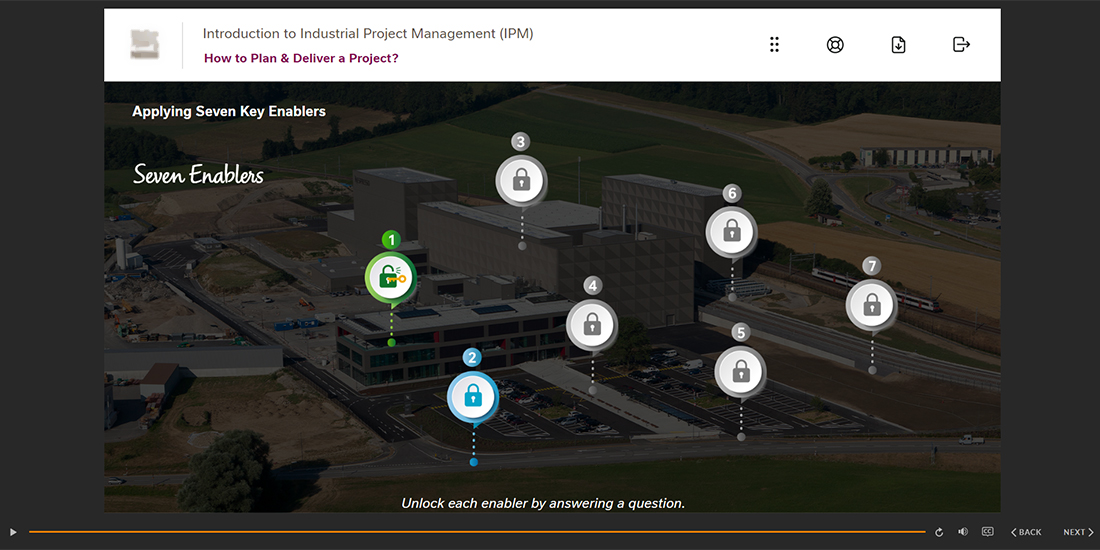The width and height of the screenshot is (1100, 550).
Task: Go to the NEXT slide
Action: pos(1078,532)
